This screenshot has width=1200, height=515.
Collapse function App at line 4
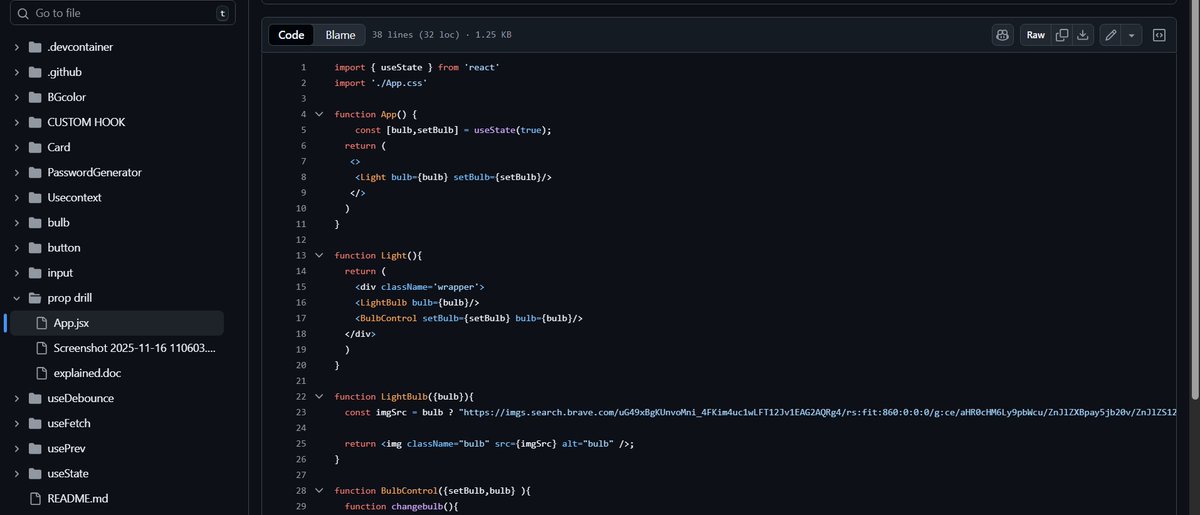(x=319, y=114)
